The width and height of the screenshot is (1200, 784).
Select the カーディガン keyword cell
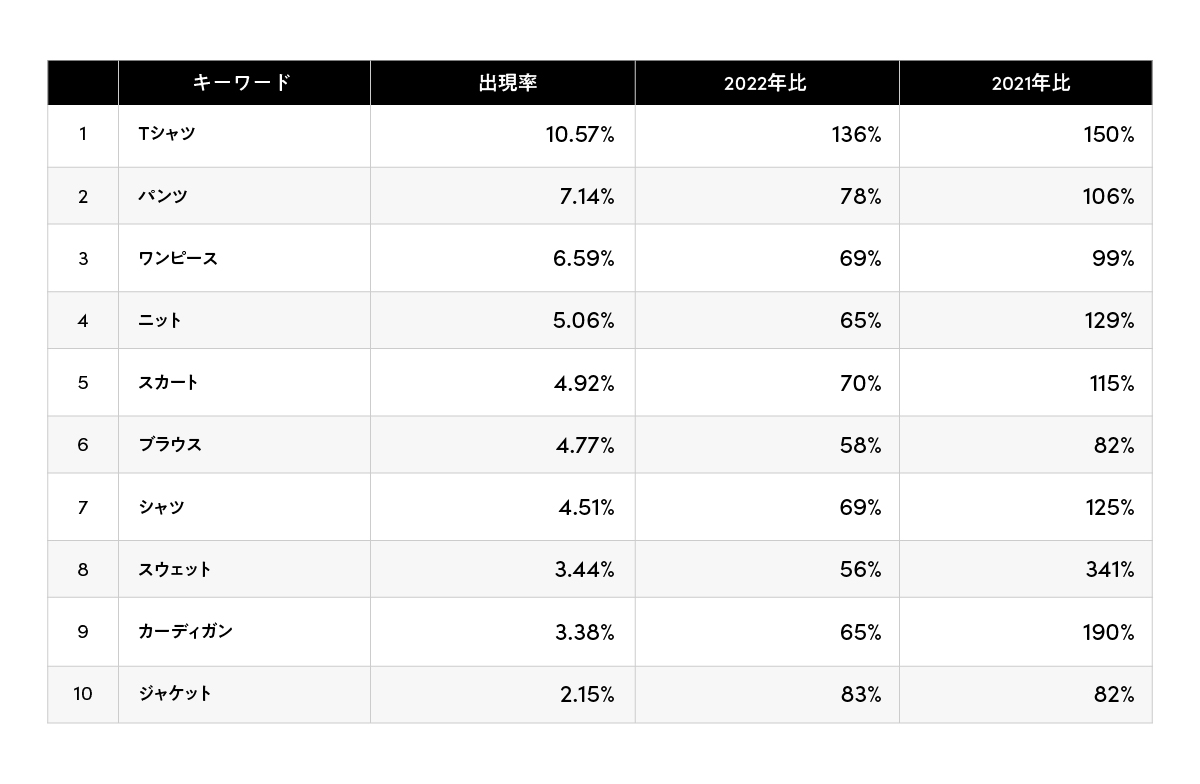pos(185,631)
